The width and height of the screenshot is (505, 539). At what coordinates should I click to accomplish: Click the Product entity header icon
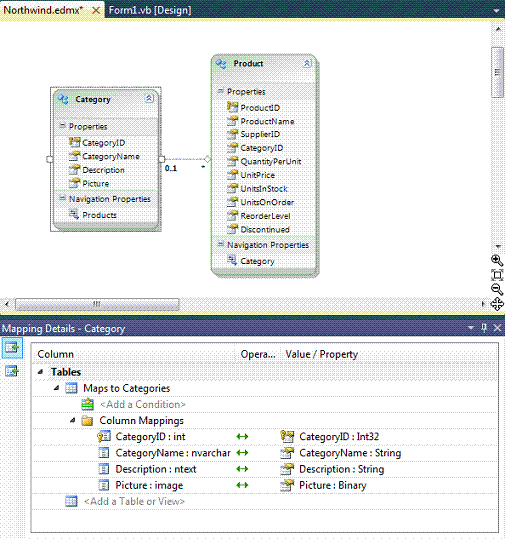coord(221,64)
